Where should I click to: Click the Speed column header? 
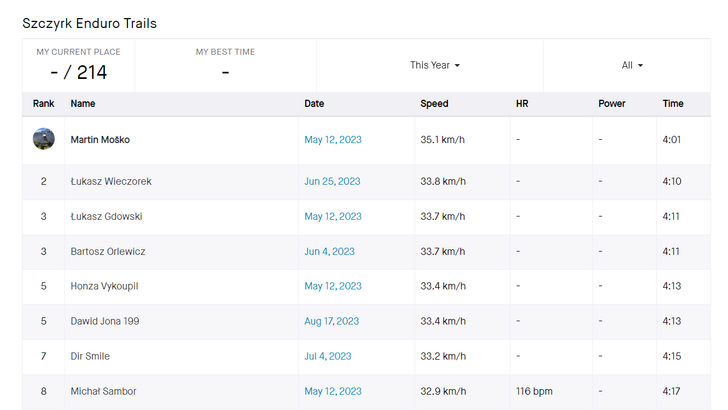(434, 104)
